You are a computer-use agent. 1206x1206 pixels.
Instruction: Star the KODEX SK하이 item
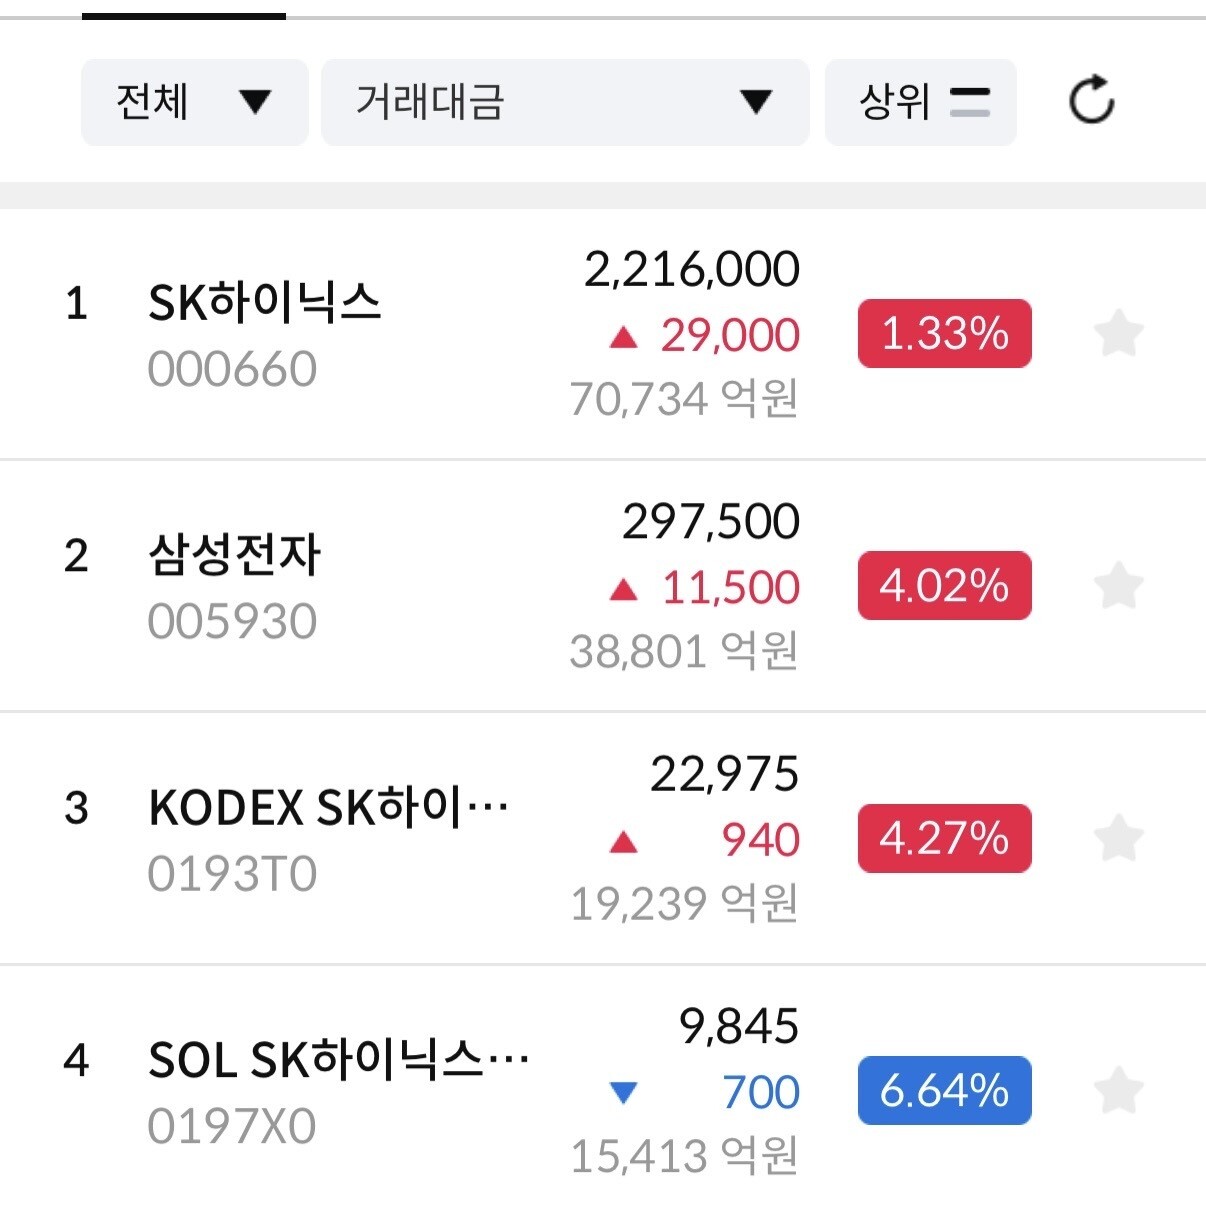(x=1118, y=838)
